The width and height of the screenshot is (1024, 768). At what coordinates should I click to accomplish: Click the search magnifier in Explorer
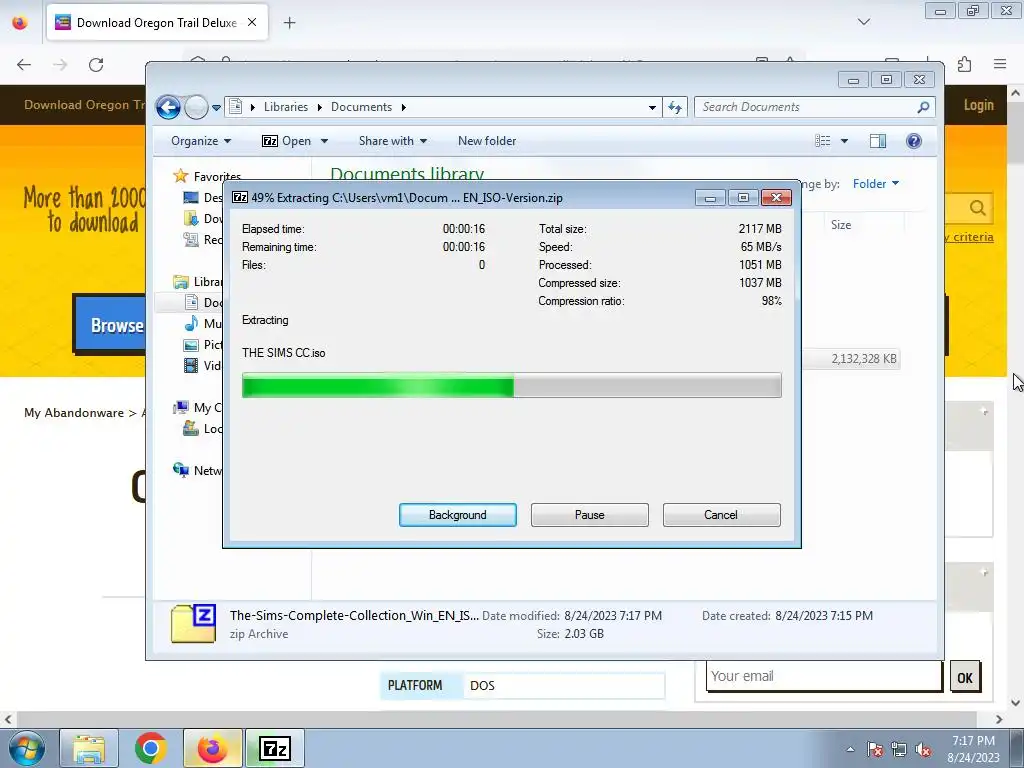click(x=923, y=107)
